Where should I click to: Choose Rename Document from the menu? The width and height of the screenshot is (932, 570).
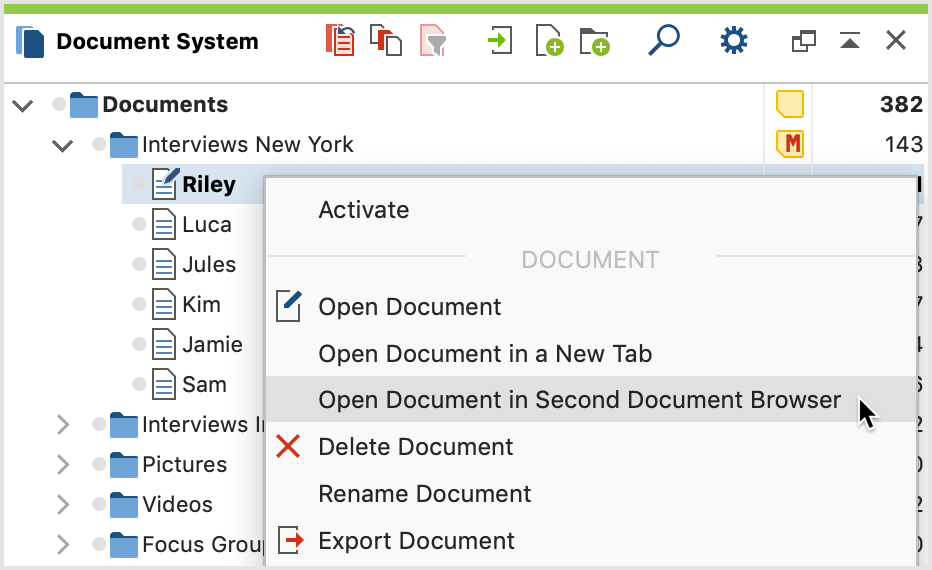[590, 493]
